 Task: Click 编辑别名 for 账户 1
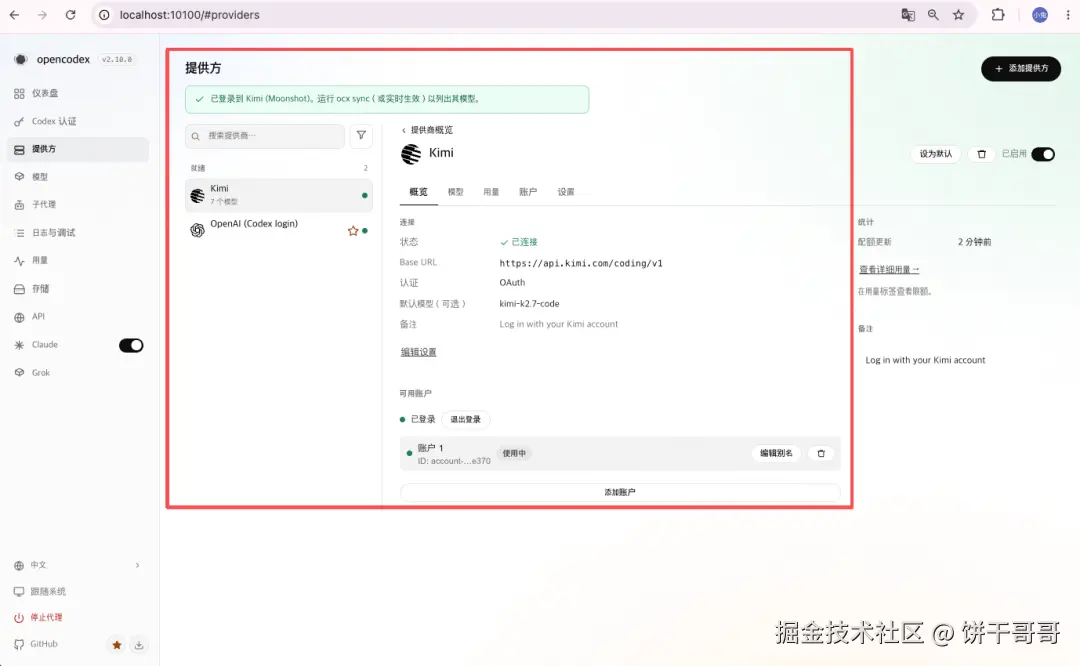click(776, 453)
